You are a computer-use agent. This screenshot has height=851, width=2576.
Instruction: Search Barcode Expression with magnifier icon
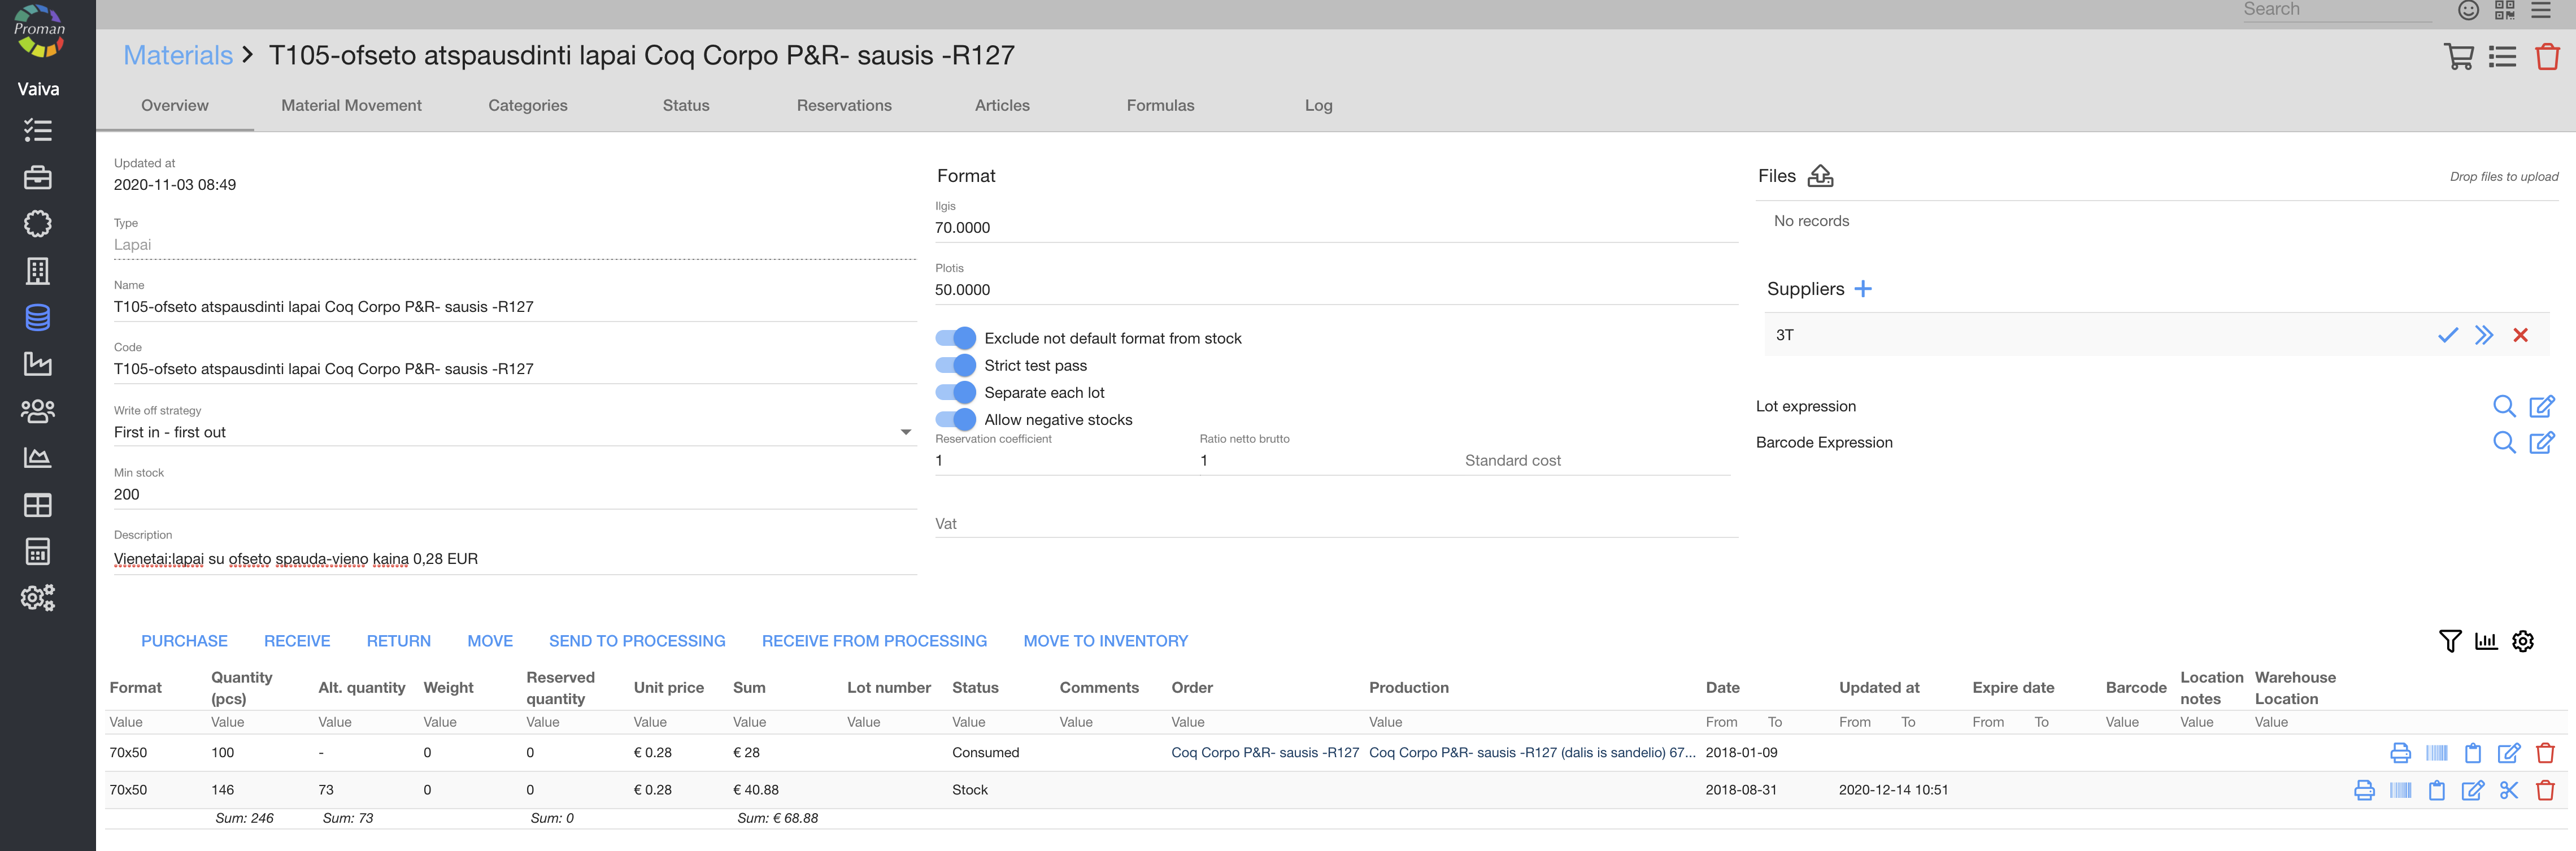click(2503, 442)
